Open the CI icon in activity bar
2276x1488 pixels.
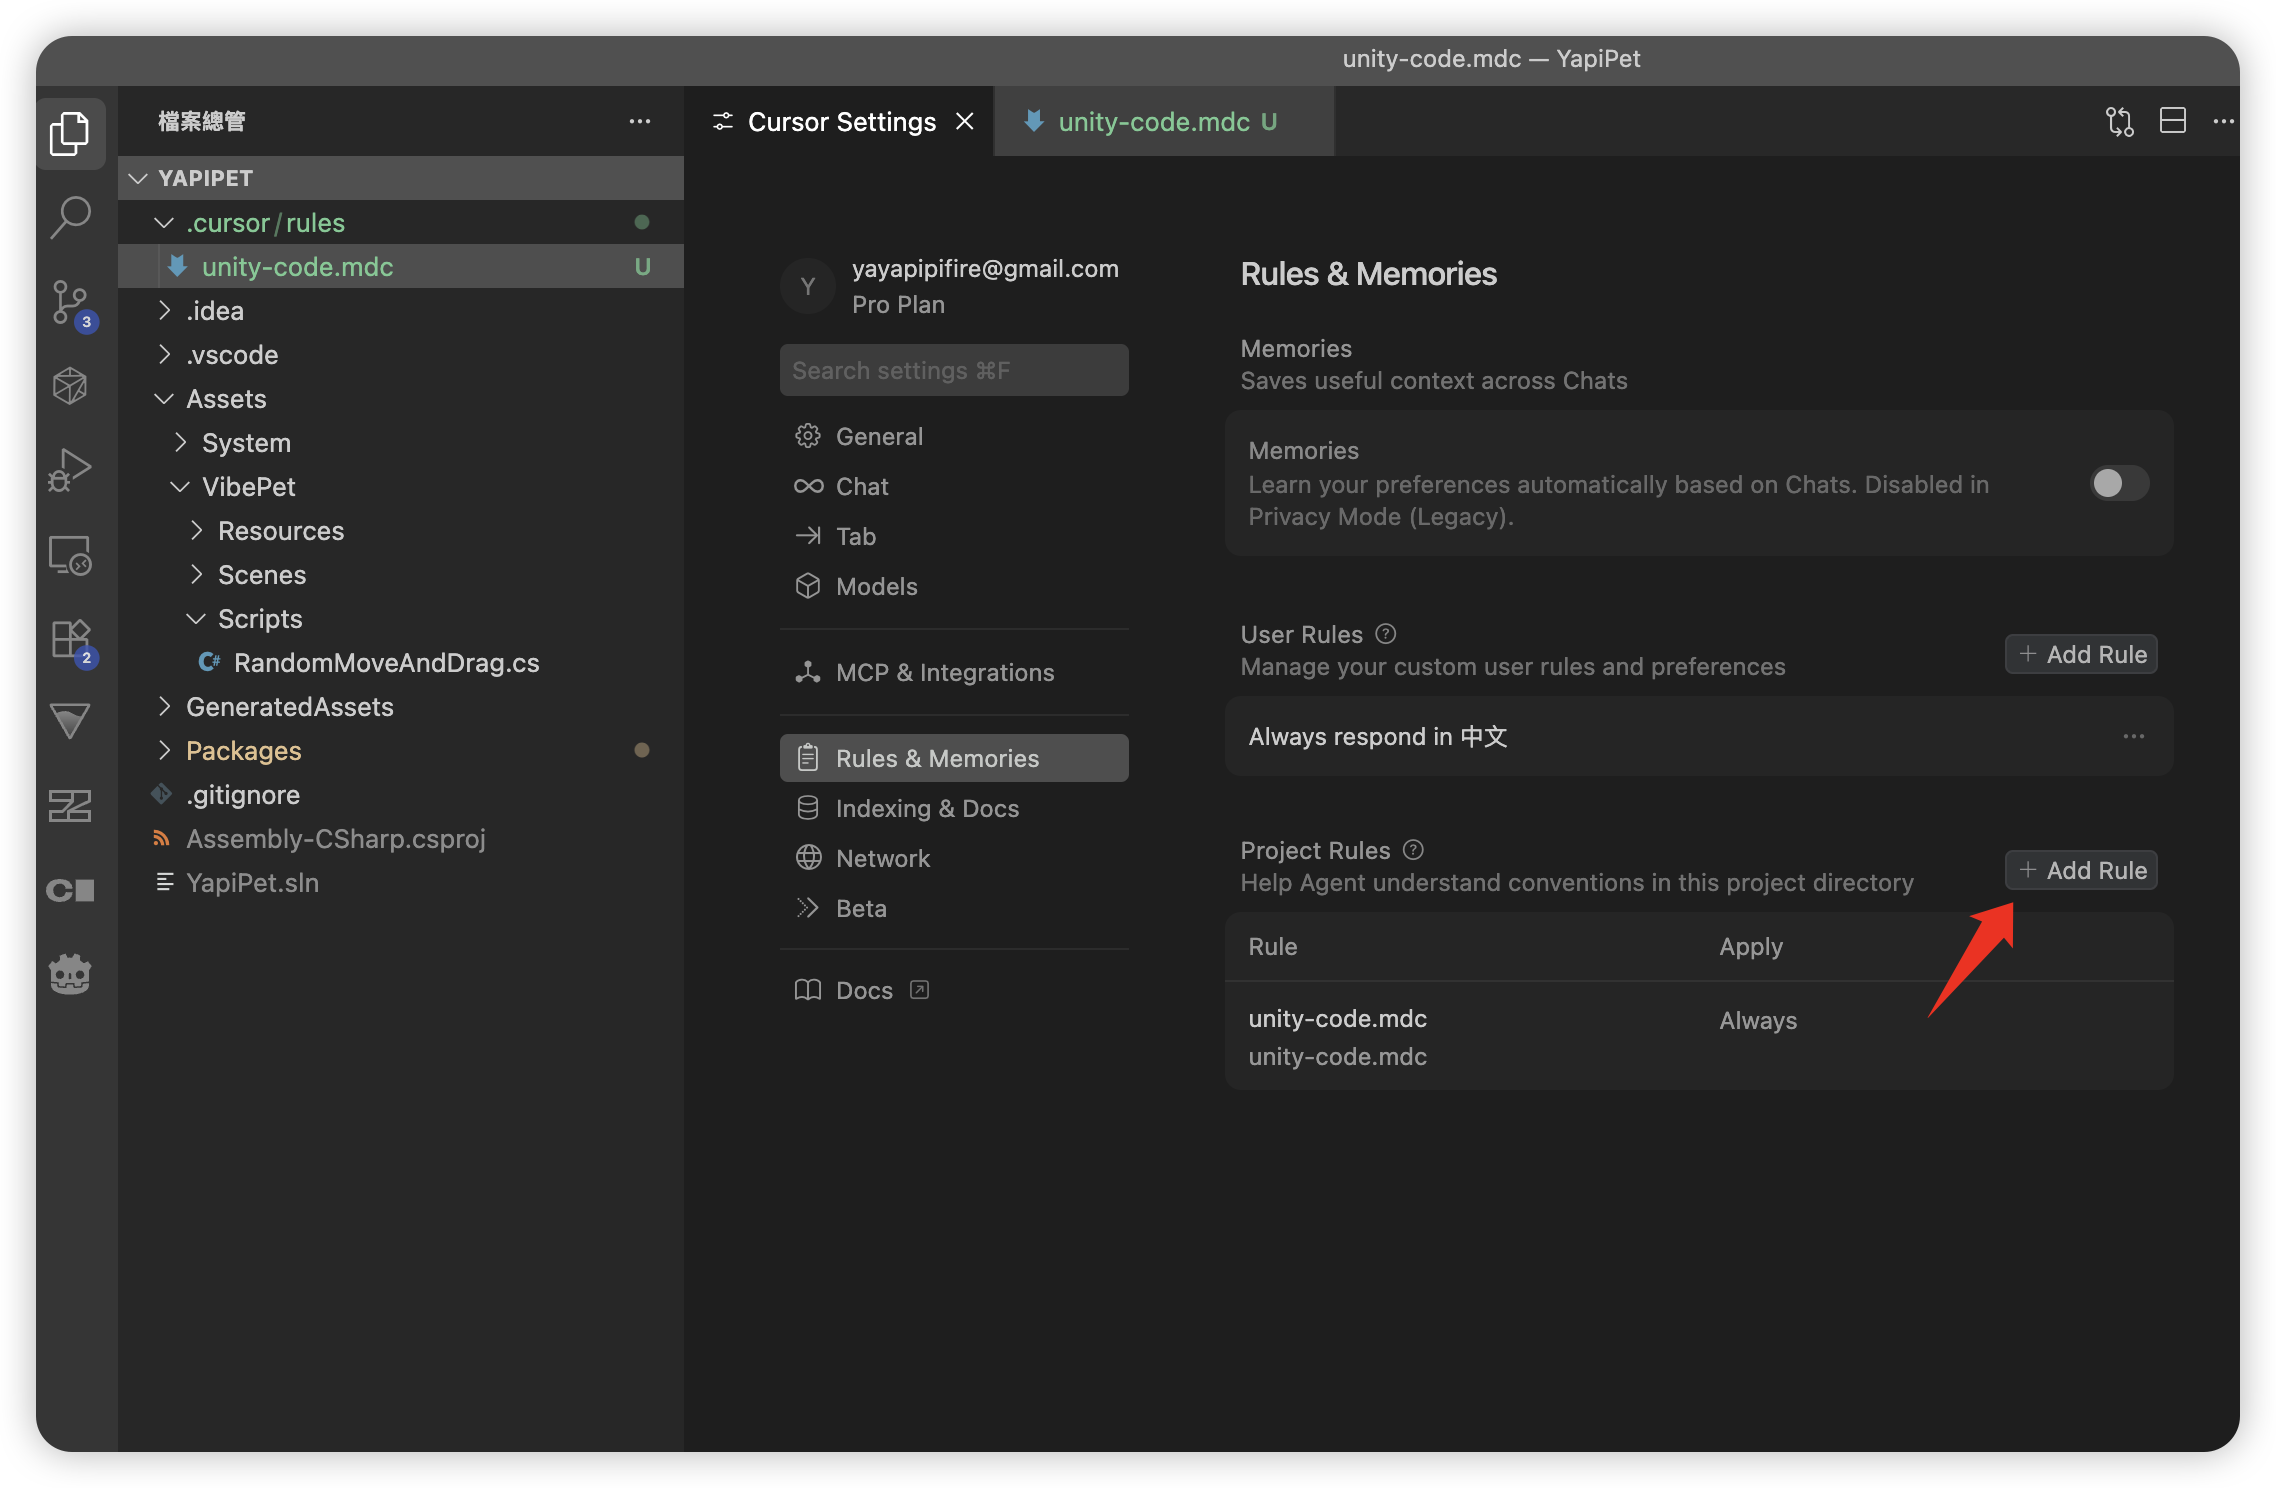(70, 889)
